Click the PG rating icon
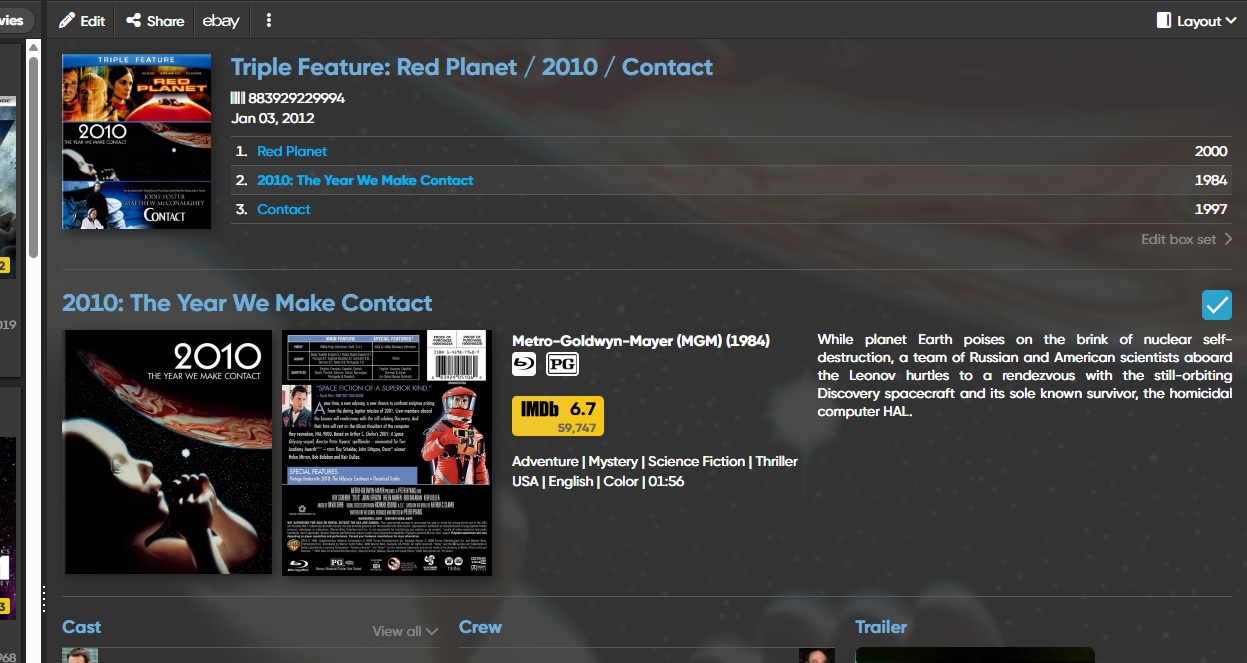Viewport: 1247px width, 663px height. (562, 364)
